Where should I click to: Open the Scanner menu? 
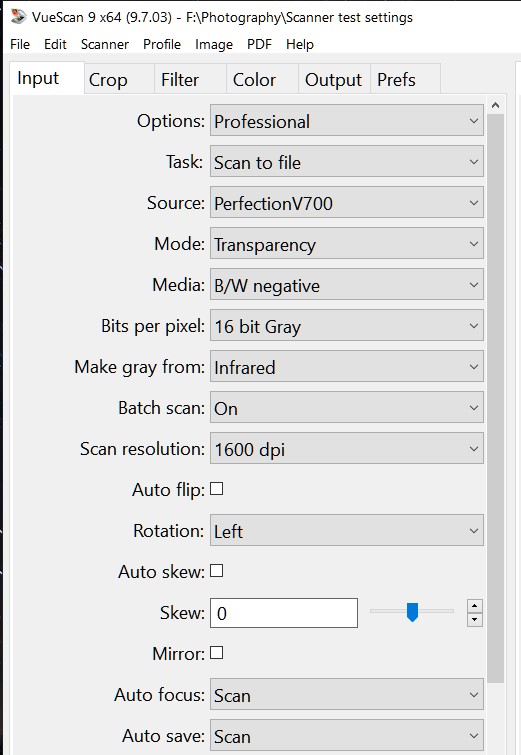tap(104, 44)
